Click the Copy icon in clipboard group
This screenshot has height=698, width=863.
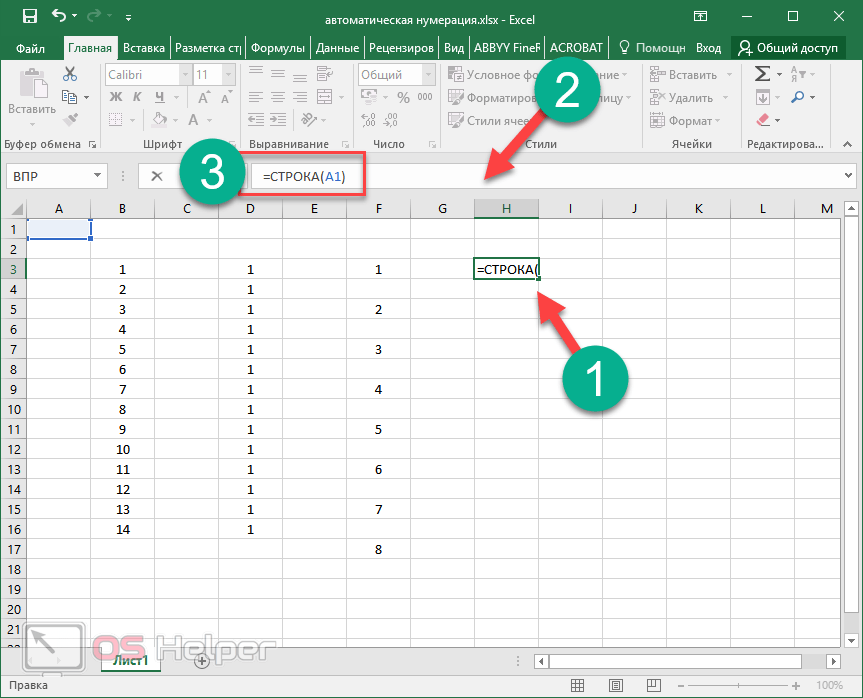69,97
